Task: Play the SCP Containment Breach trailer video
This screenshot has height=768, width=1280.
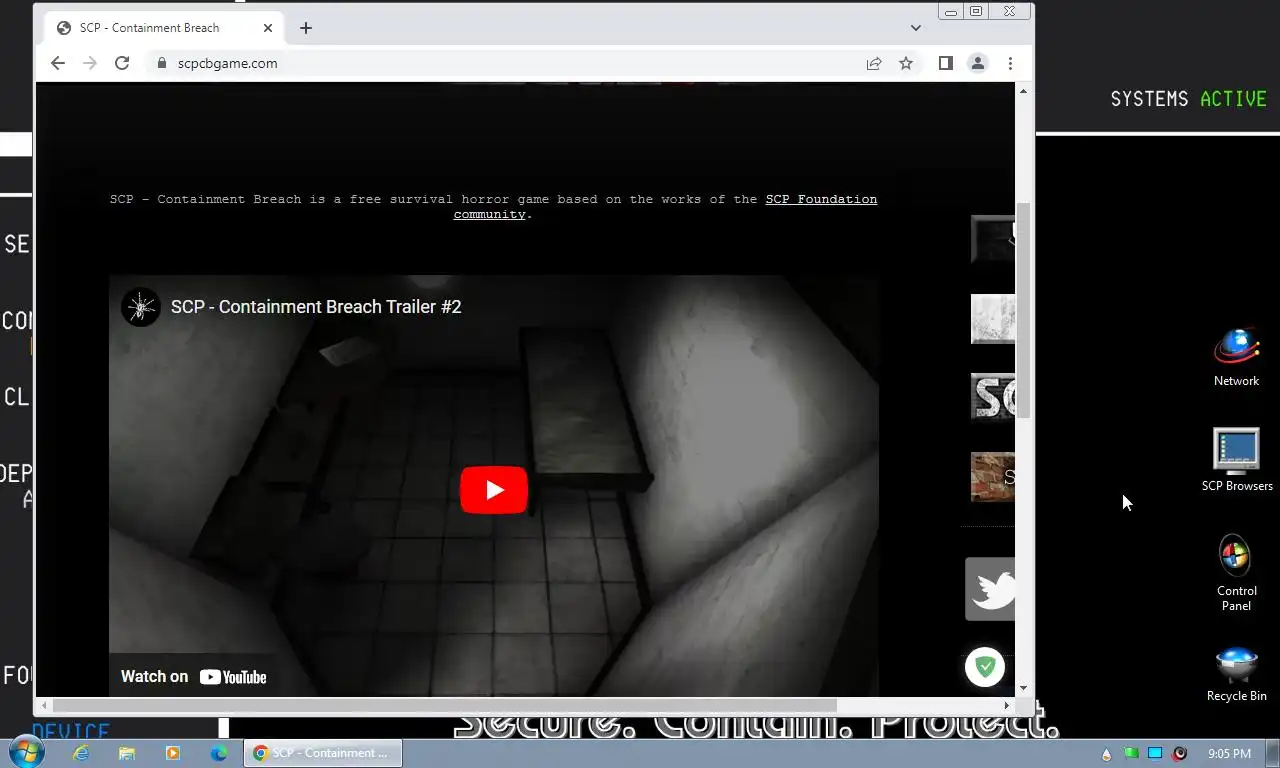Action: point(493,490)
